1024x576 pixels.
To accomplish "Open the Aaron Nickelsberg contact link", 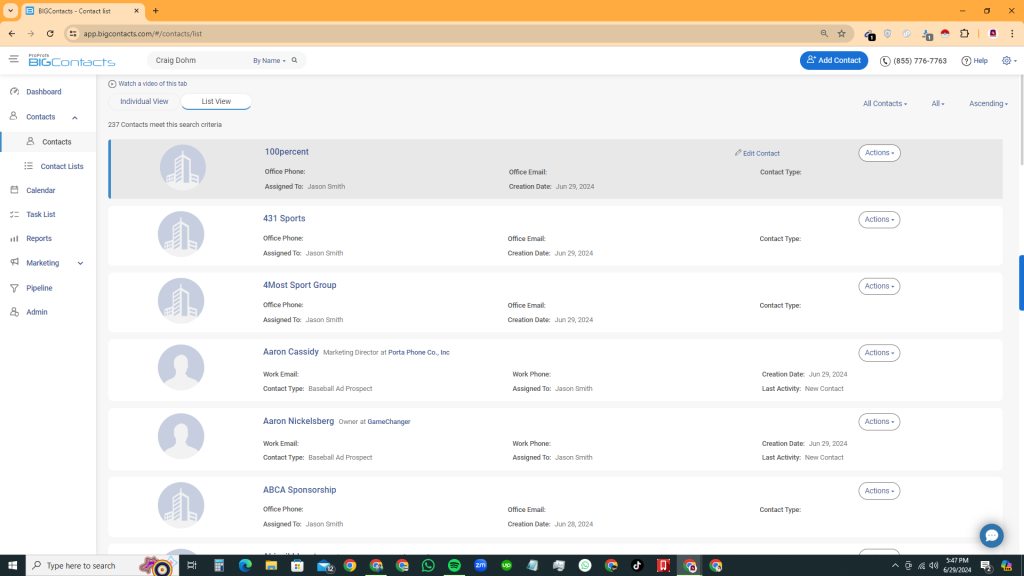I will (x=298, y=421).
